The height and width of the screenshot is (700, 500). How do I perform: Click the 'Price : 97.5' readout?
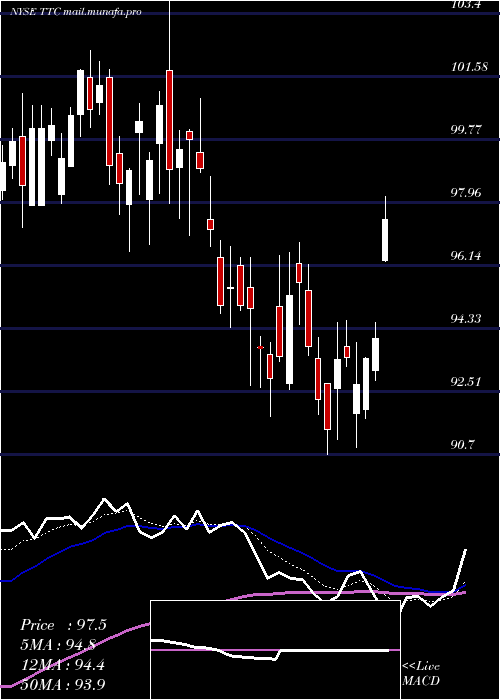(x=63, y=625)
